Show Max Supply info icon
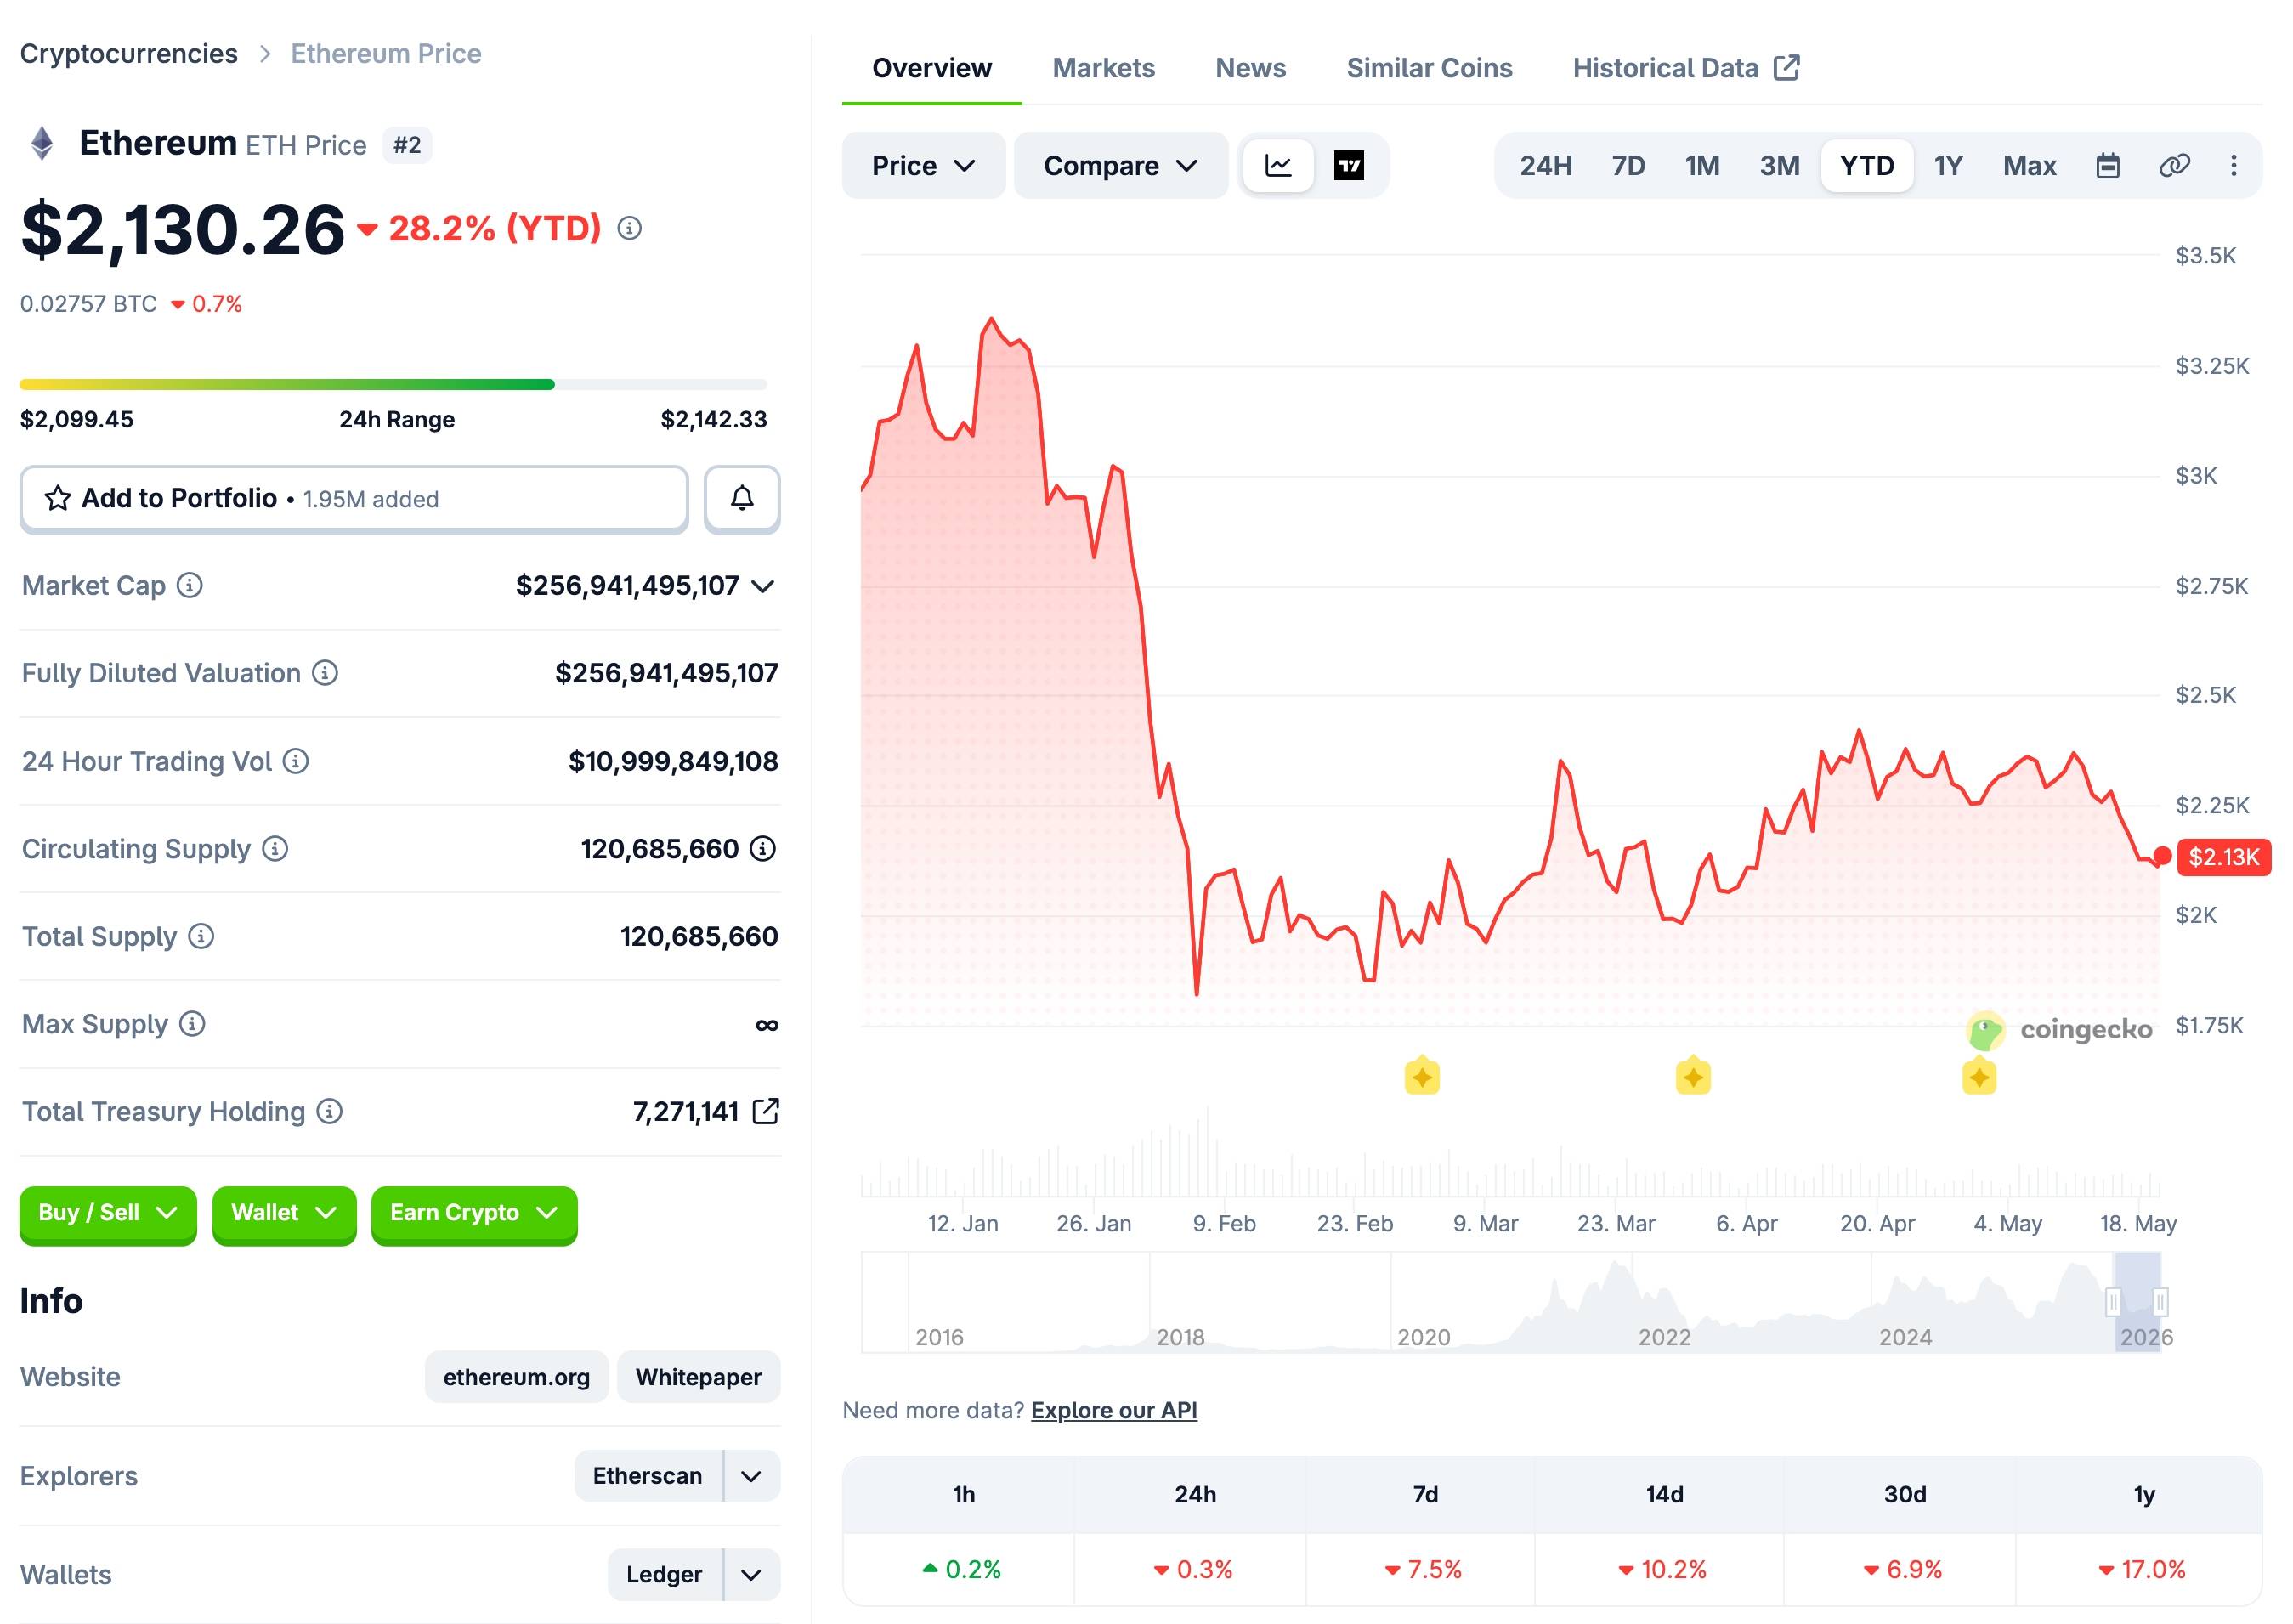Viewport: 2293px width, 1624px height. pos(192,1024)
